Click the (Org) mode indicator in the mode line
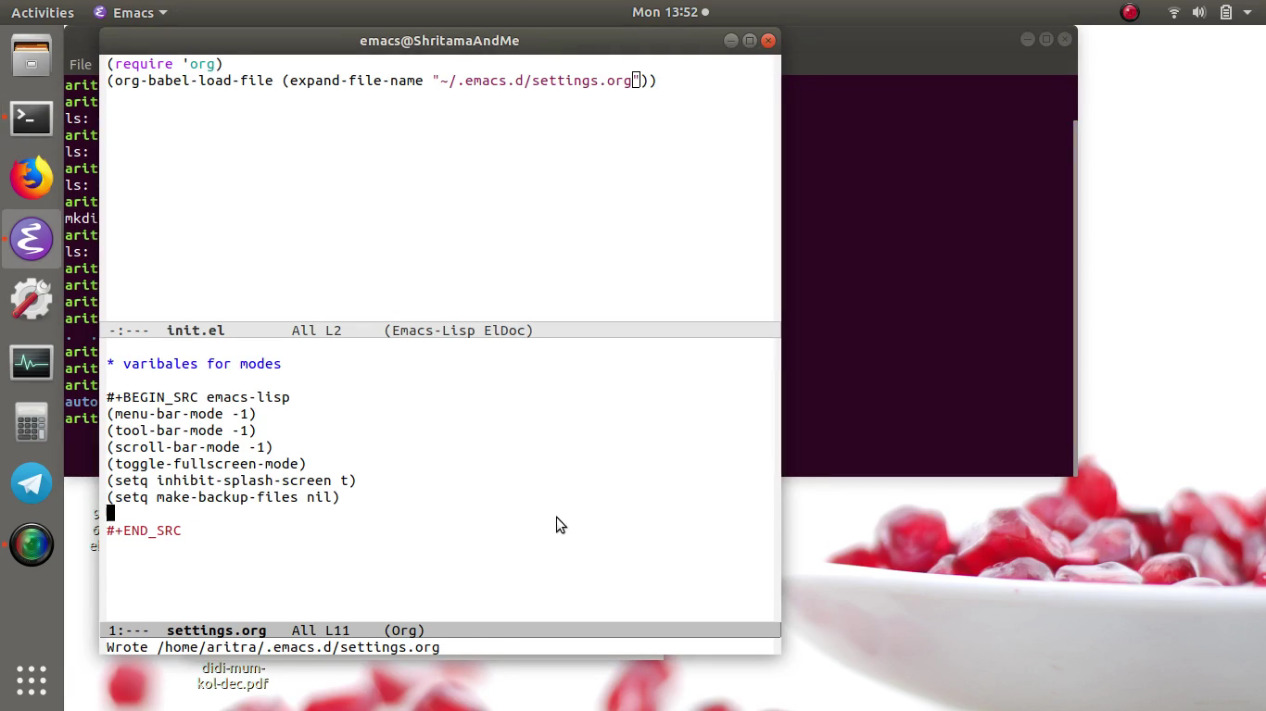 [404, 630]
